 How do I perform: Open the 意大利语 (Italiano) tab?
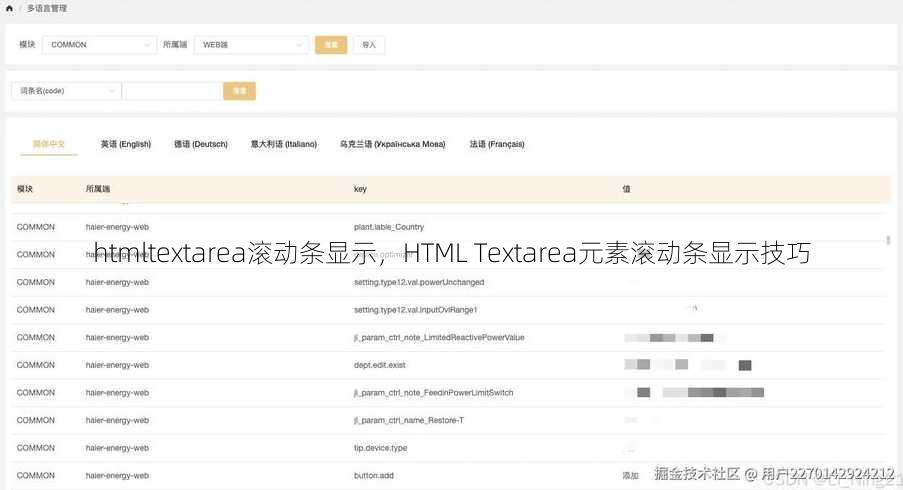(x=284, y=144)
